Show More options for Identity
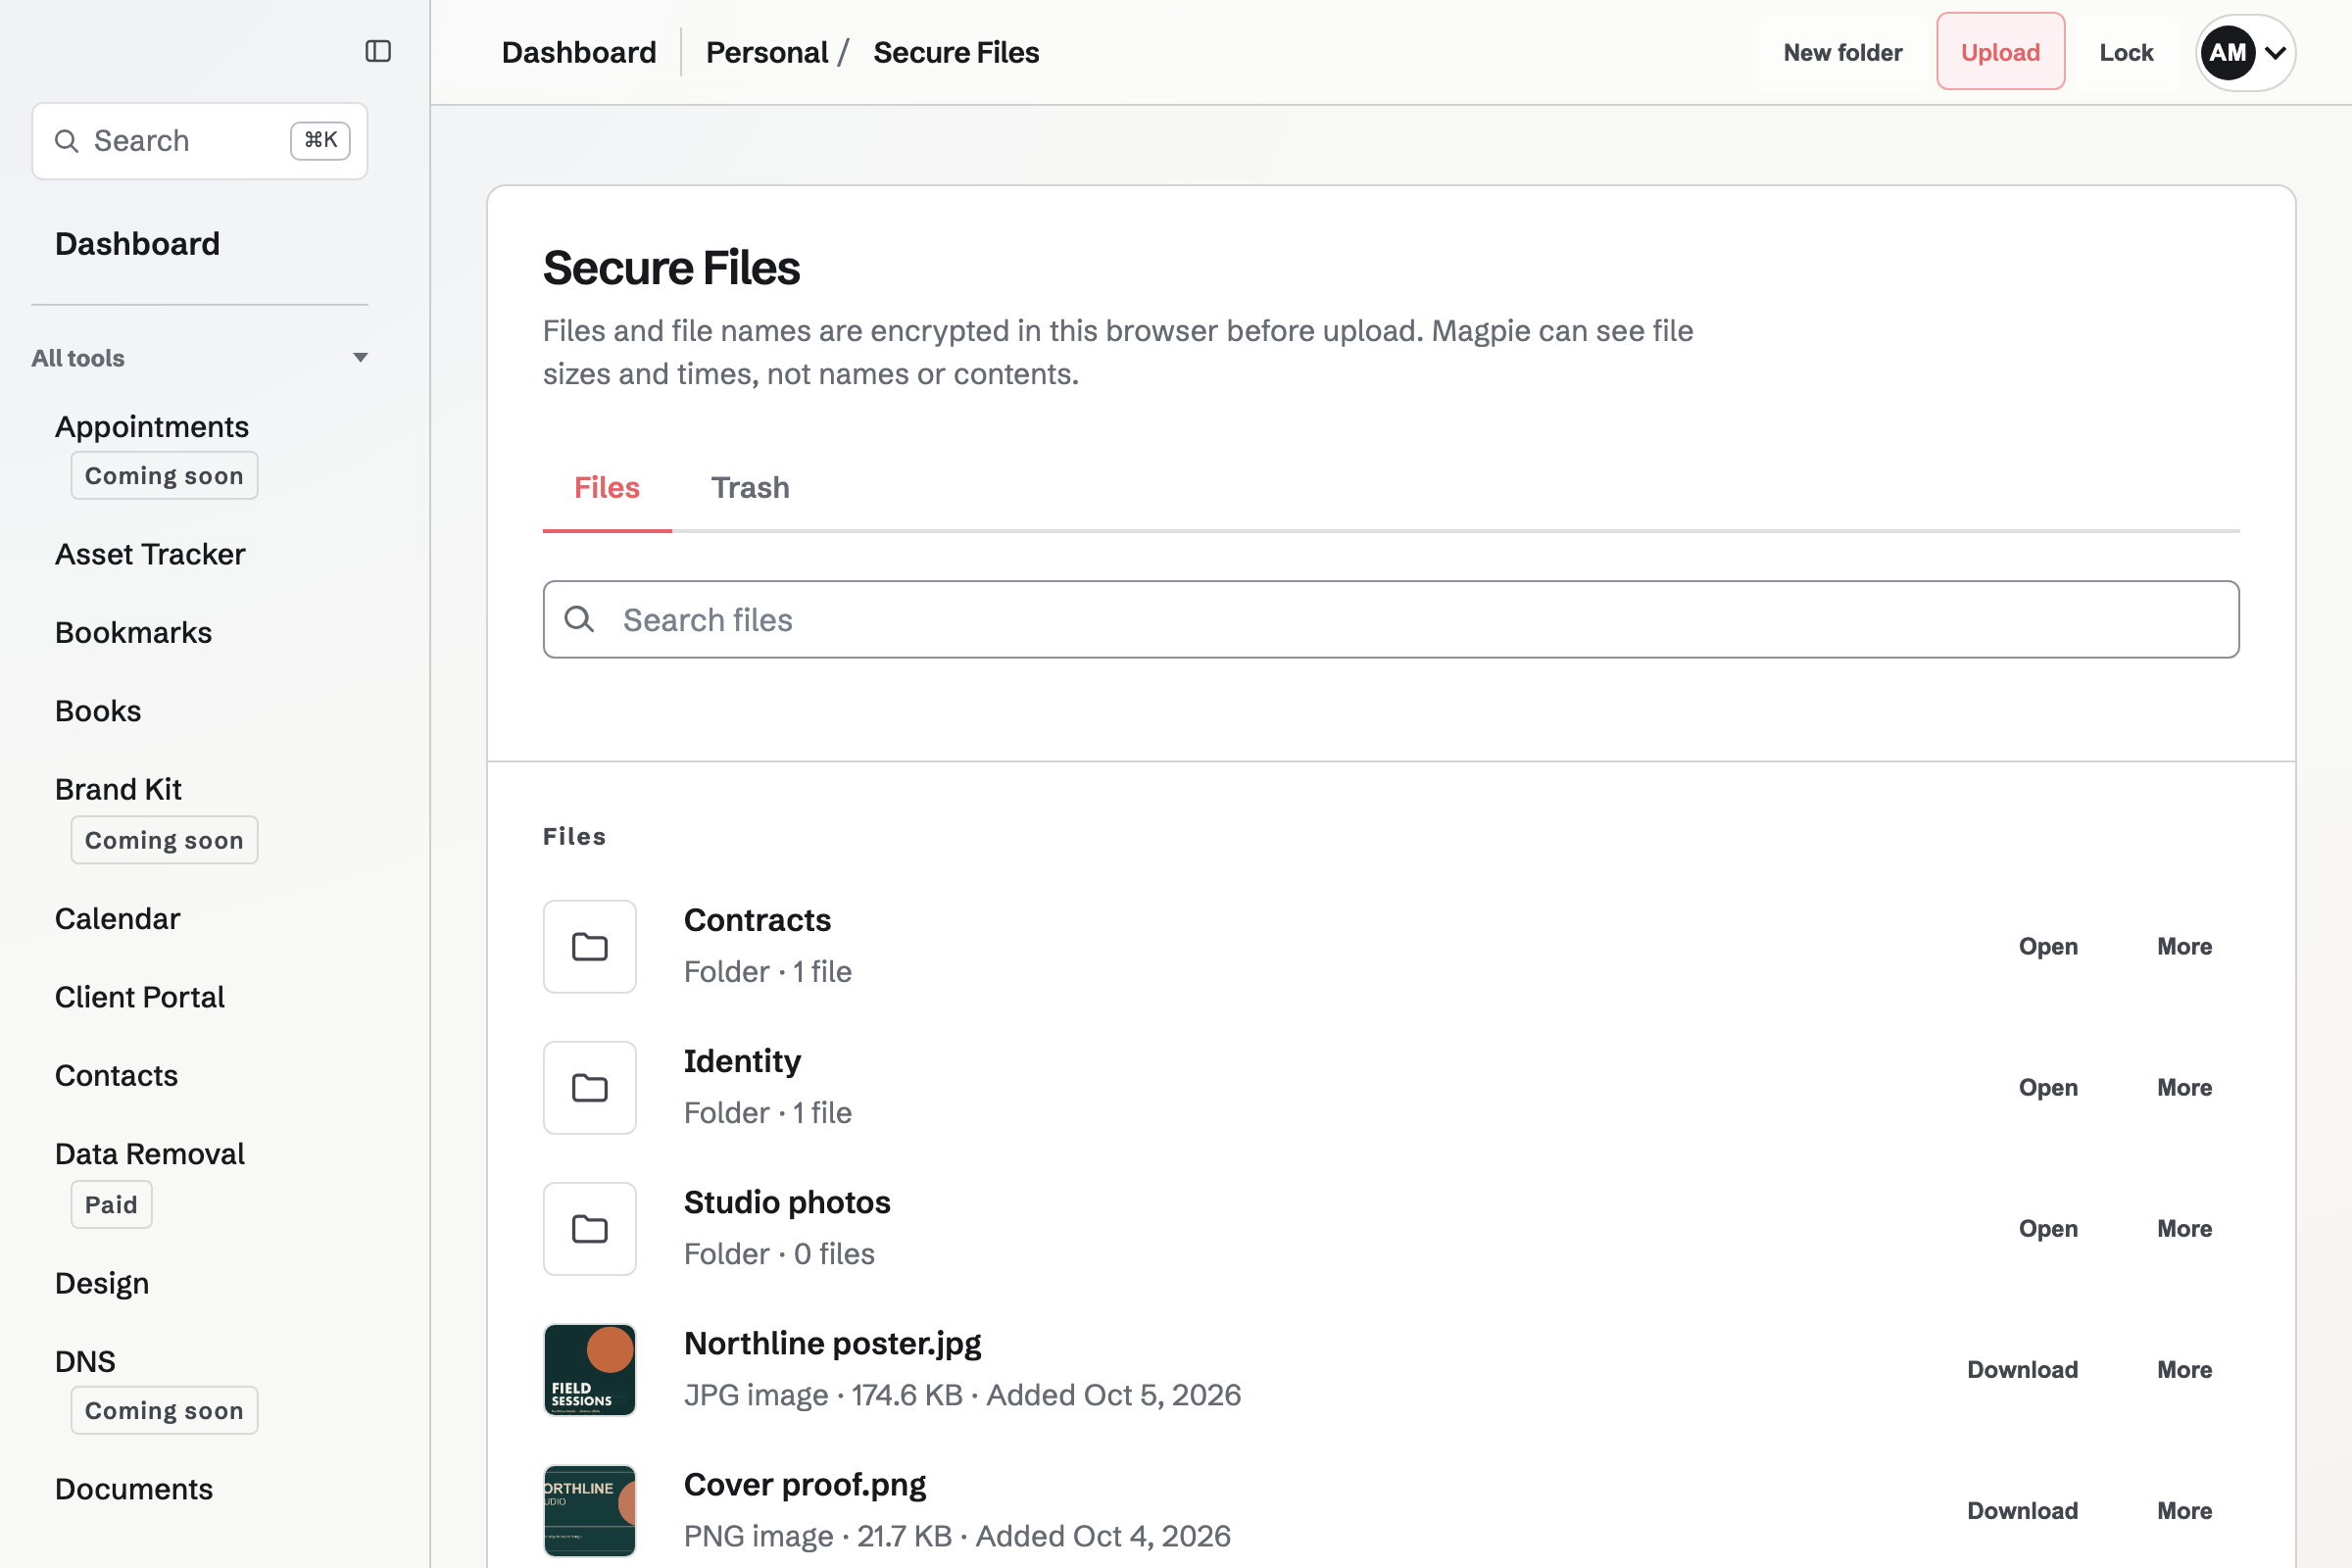2352x1568 pixels. 2184,1087
